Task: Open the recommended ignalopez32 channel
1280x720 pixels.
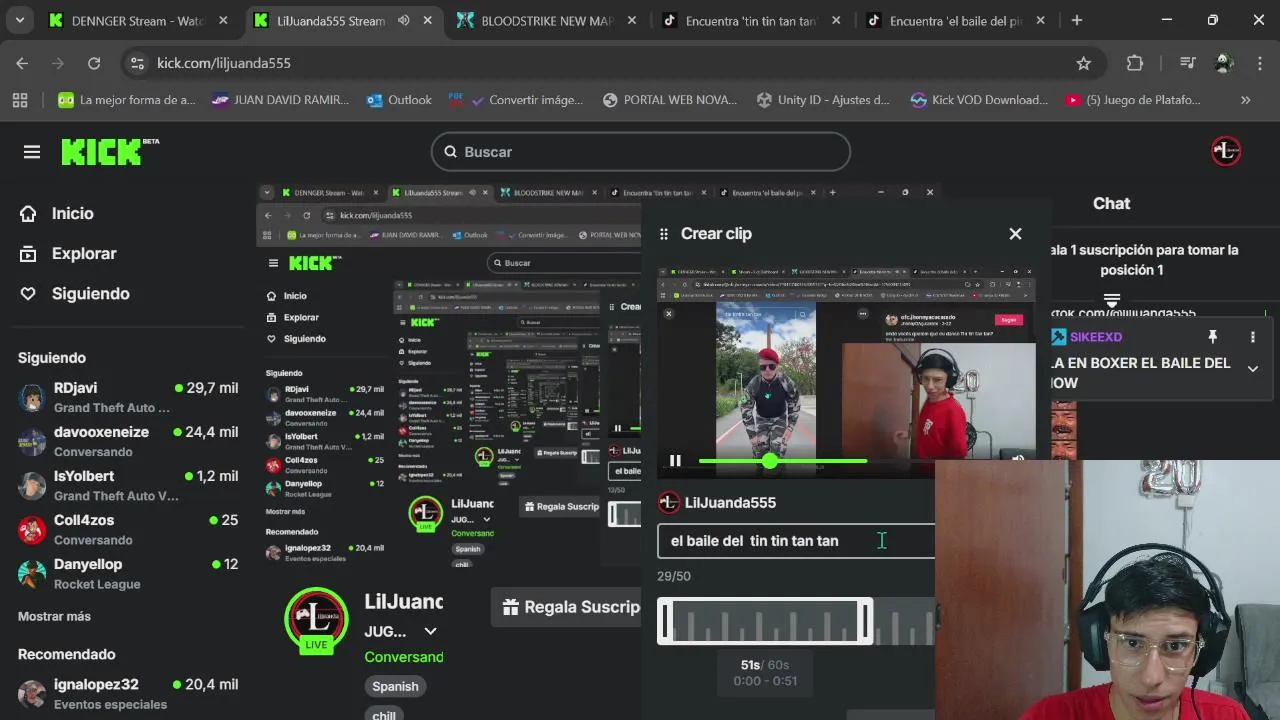Action: [128, 693]
